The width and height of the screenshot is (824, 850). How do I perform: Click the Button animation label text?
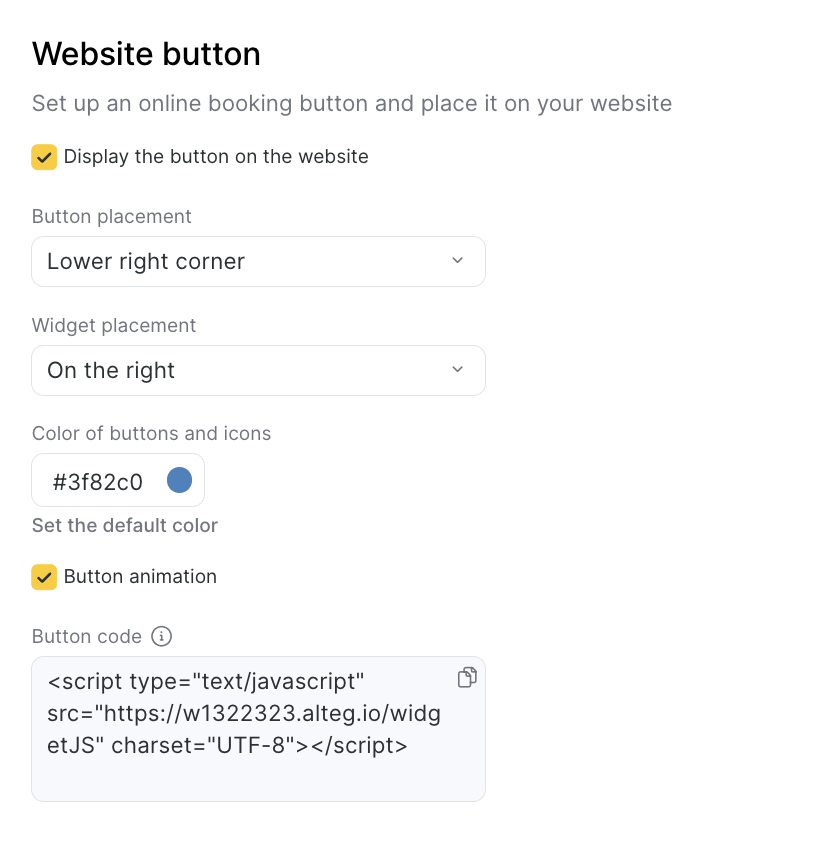(140, 577)
